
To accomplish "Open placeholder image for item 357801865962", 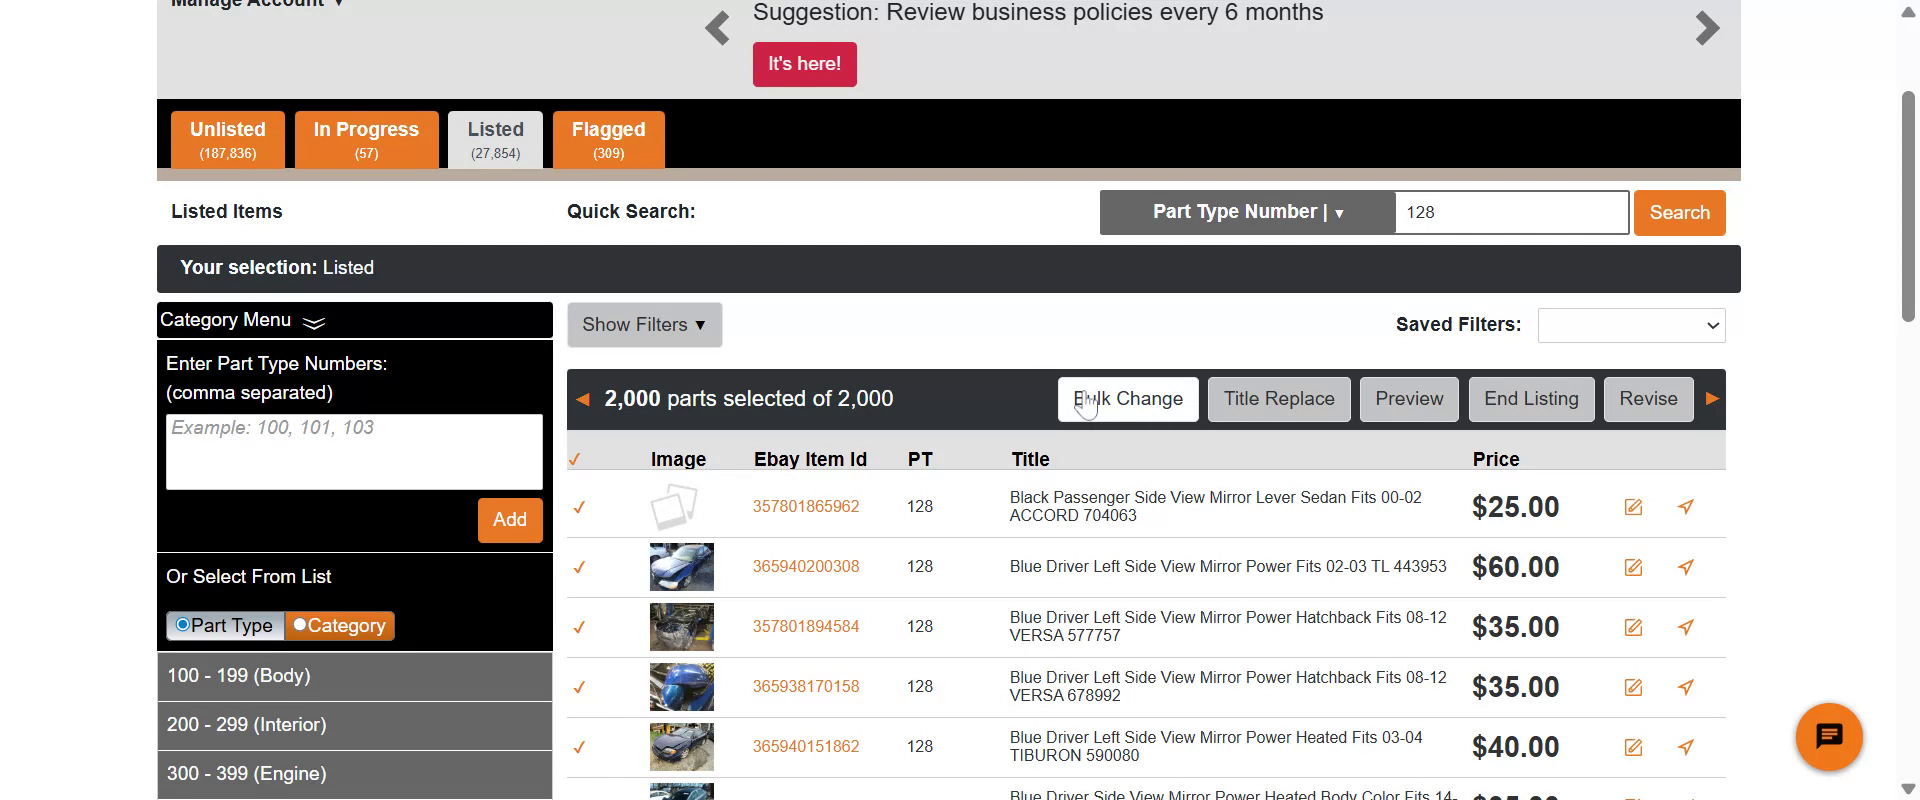I will [x=674, y=507].
